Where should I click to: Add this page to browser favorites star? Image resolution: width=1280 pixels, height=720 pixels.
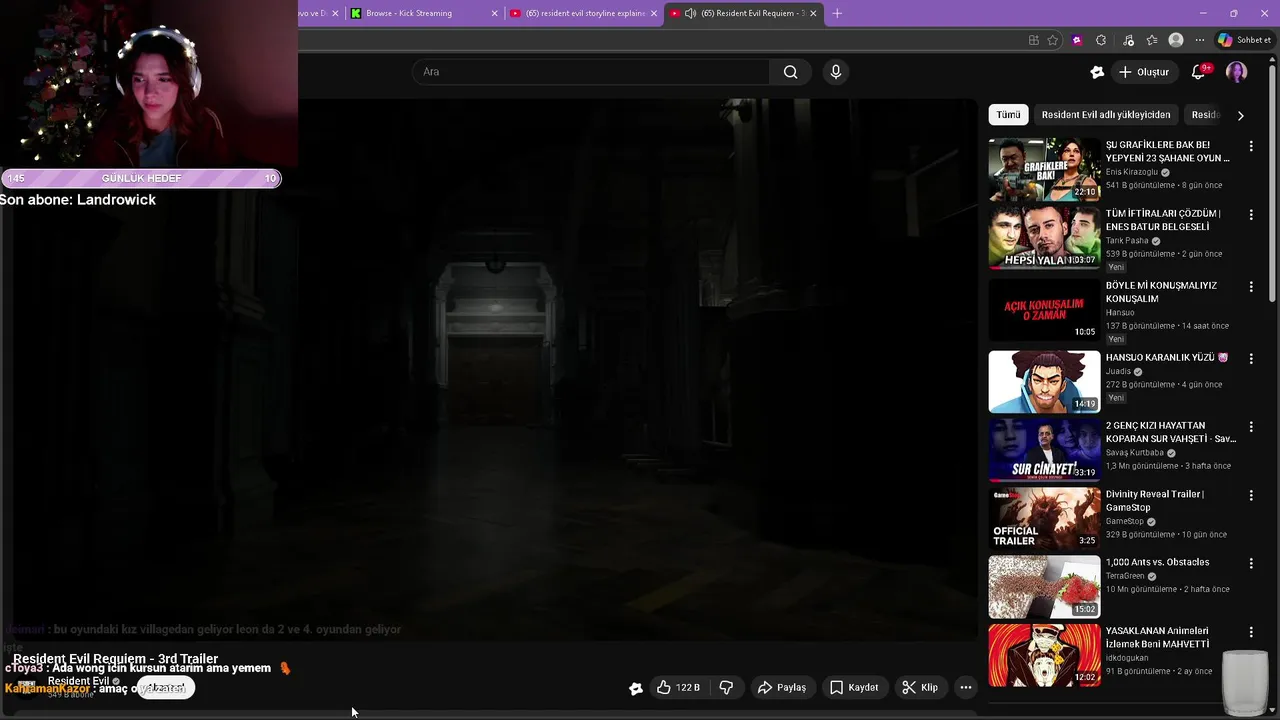[x=1053, y=40]
